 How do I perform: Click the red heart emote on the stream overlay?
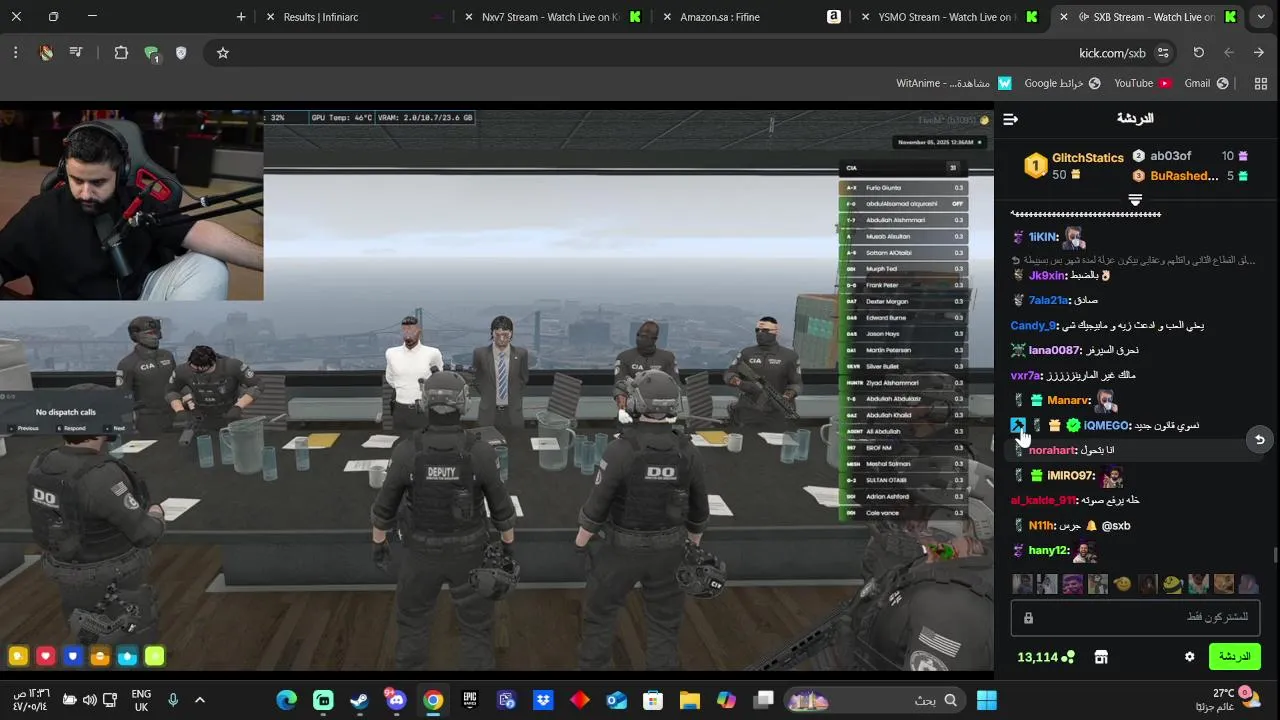pos(45,657)
